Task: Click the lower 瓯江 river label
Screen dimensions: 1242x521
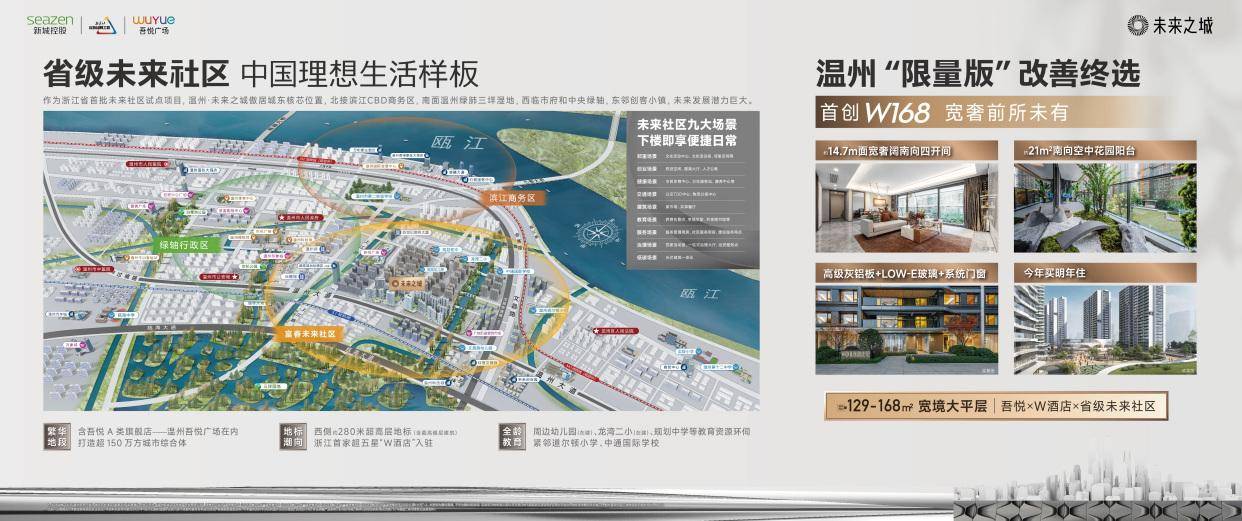Action: tap(698, 295)
